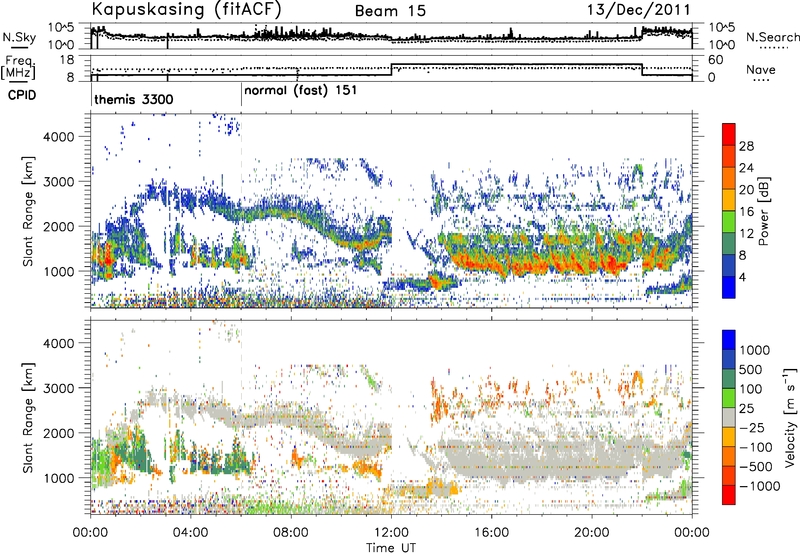Pick the light green segment of the Power colorbar
Viewport: 800px width, 554px height.
tap(729, 221)
